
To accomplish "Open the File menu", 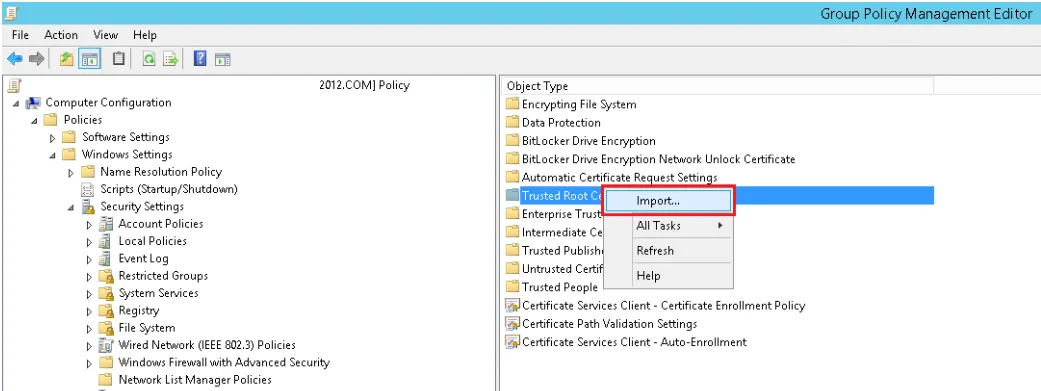I will 20,35.
